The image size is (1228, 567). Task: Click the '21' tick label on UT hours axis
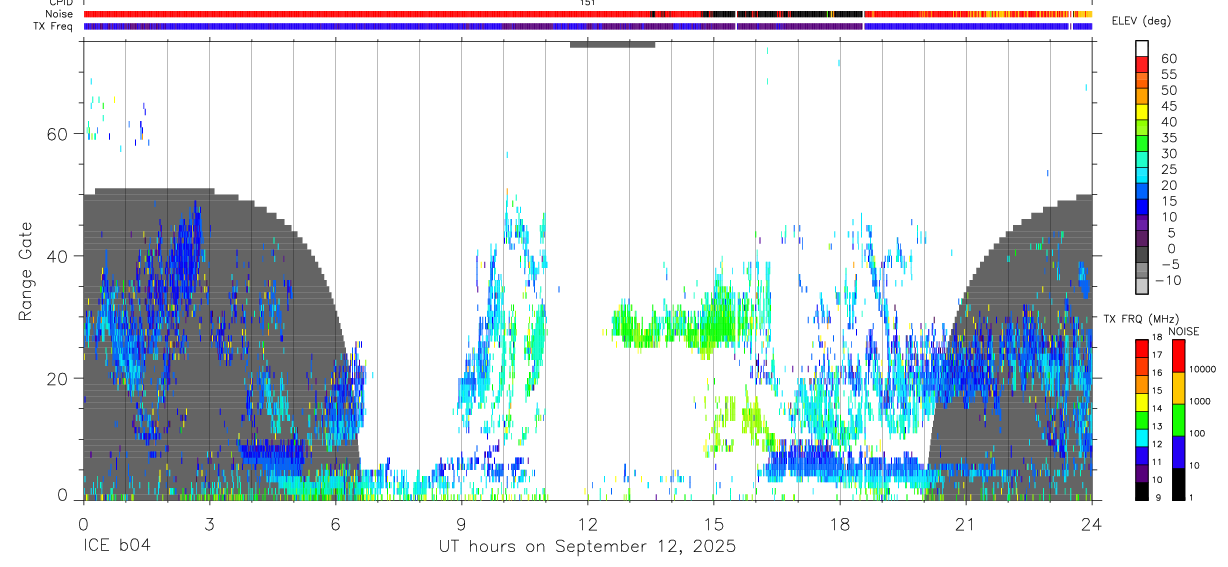[965, 523]
